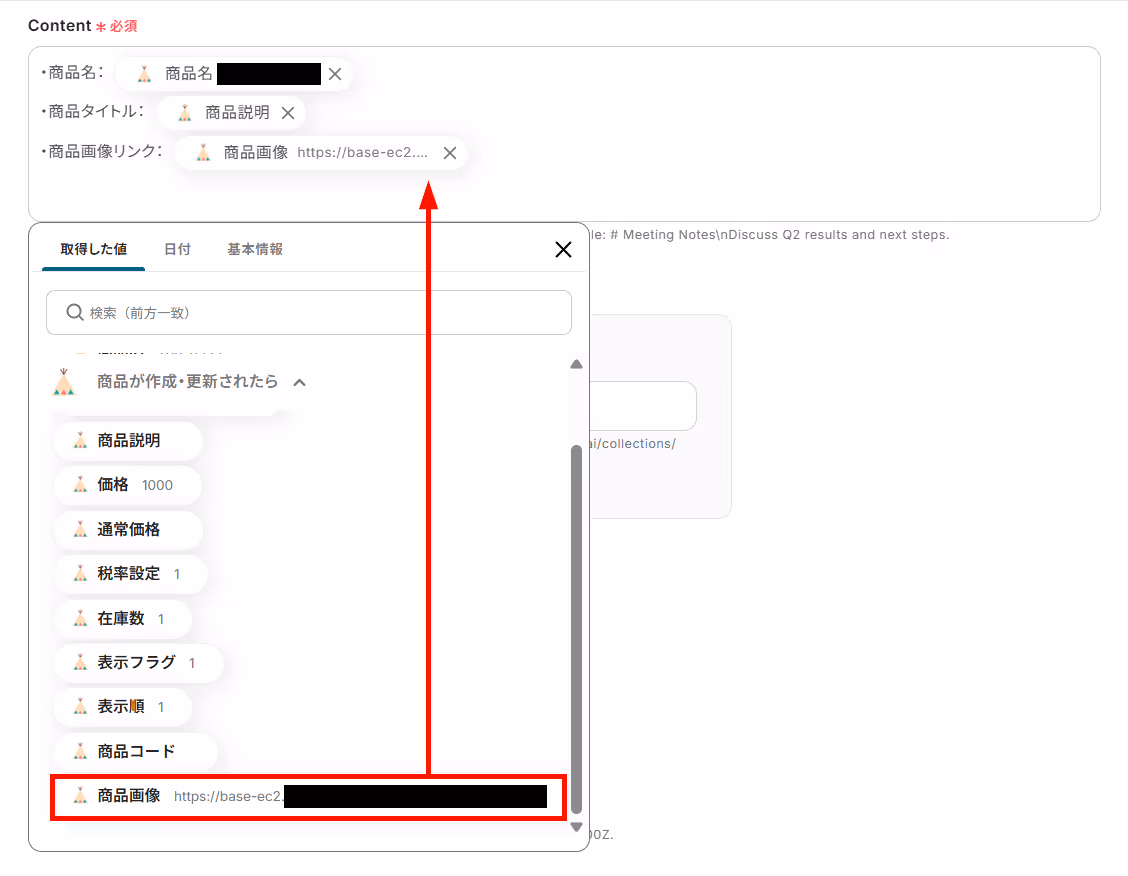1128x876 pixels.
Task: Remove the 商品画像 chip from Content
Action: pos(450,153)
